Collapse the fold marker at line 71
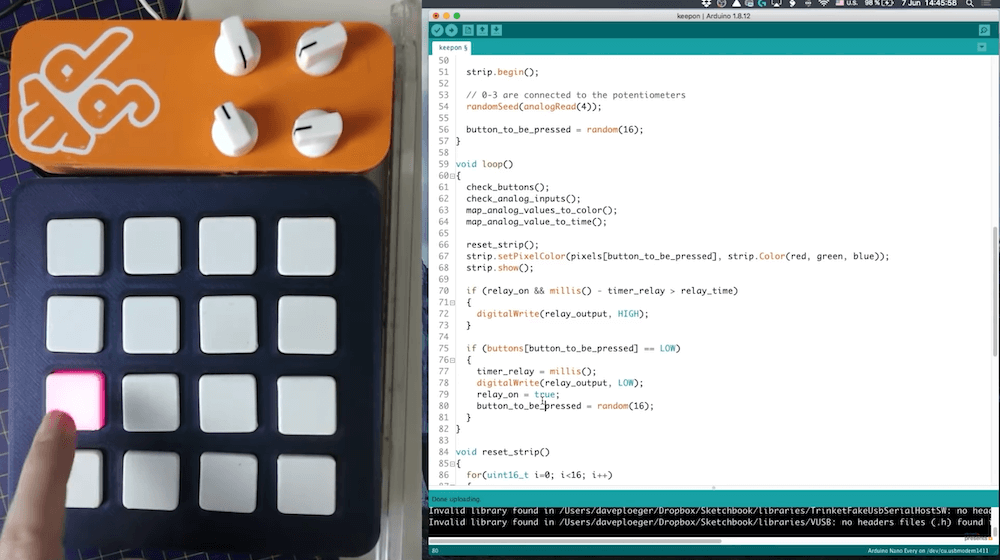The width and height of the screenshot is (1000, 560). click(x=453, y=302)
